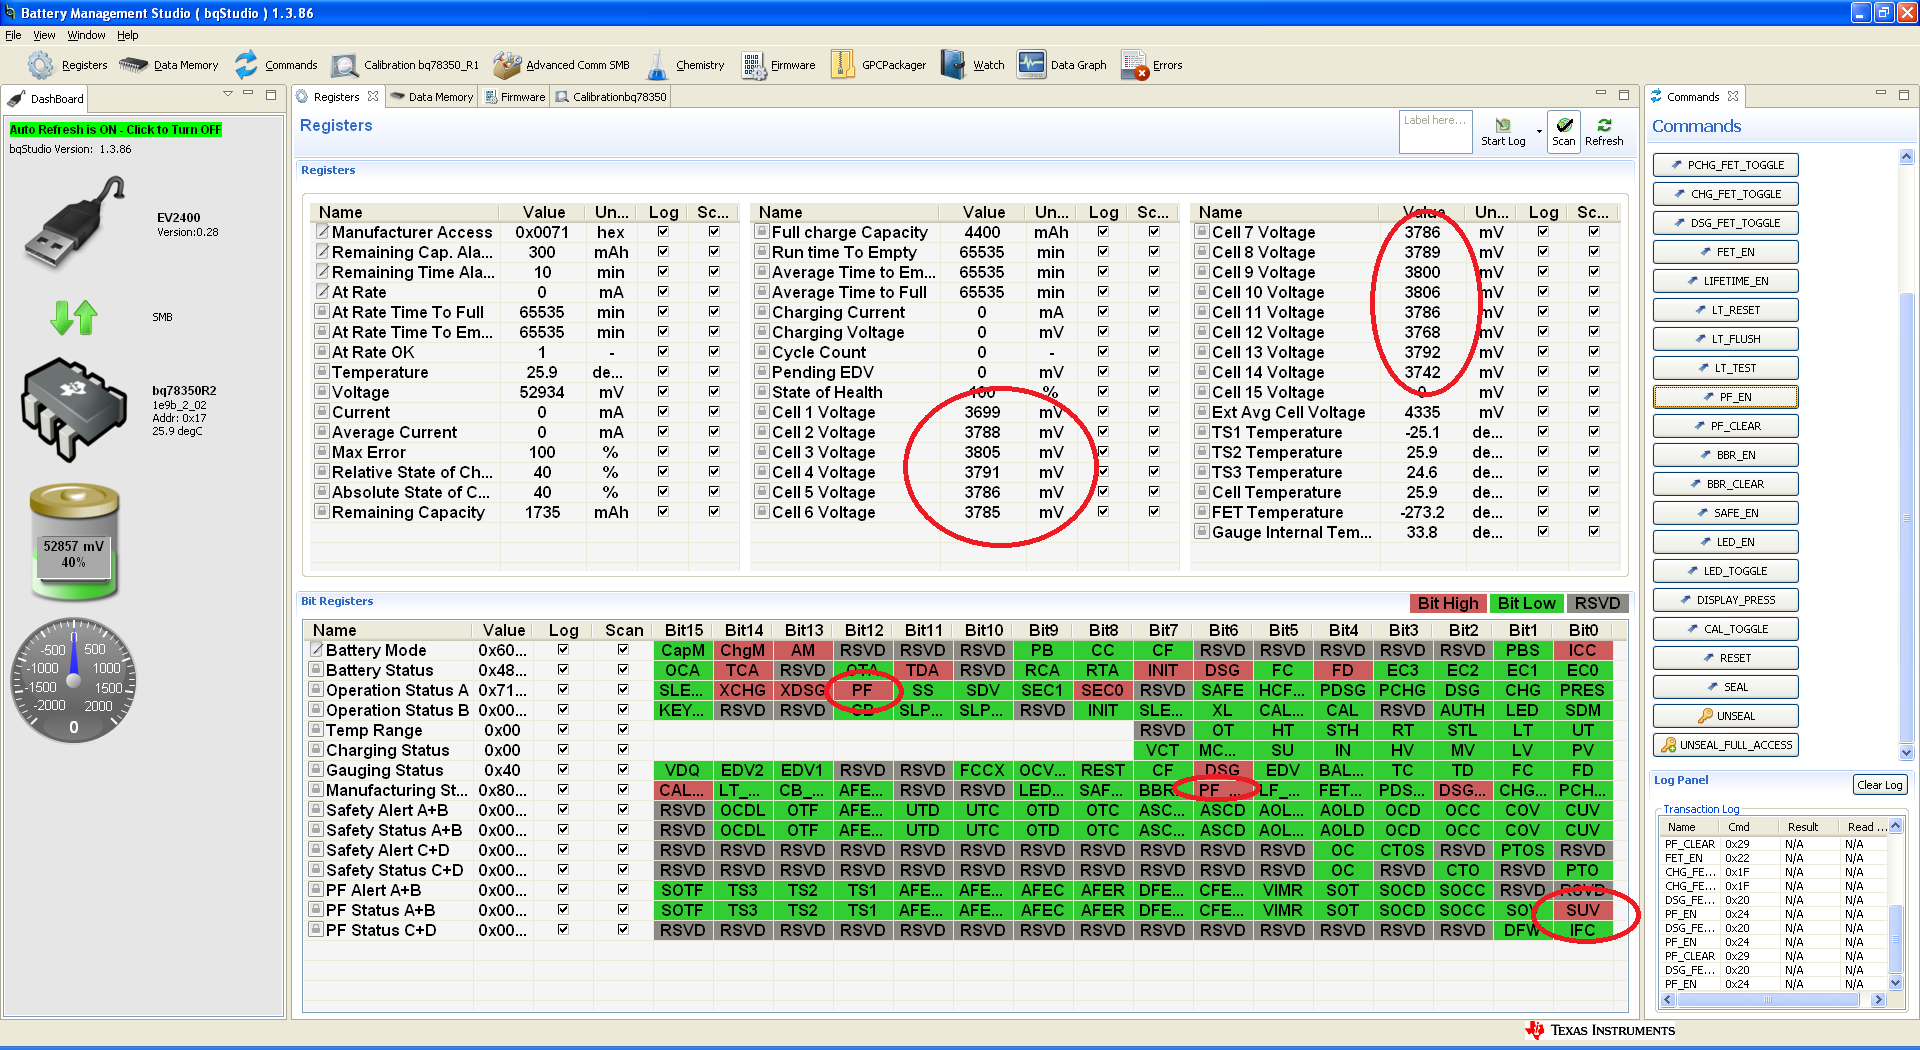Switch to the Data Memory tab
This screenshot has height=1050, width=1920.
click(x=432, y=97)
